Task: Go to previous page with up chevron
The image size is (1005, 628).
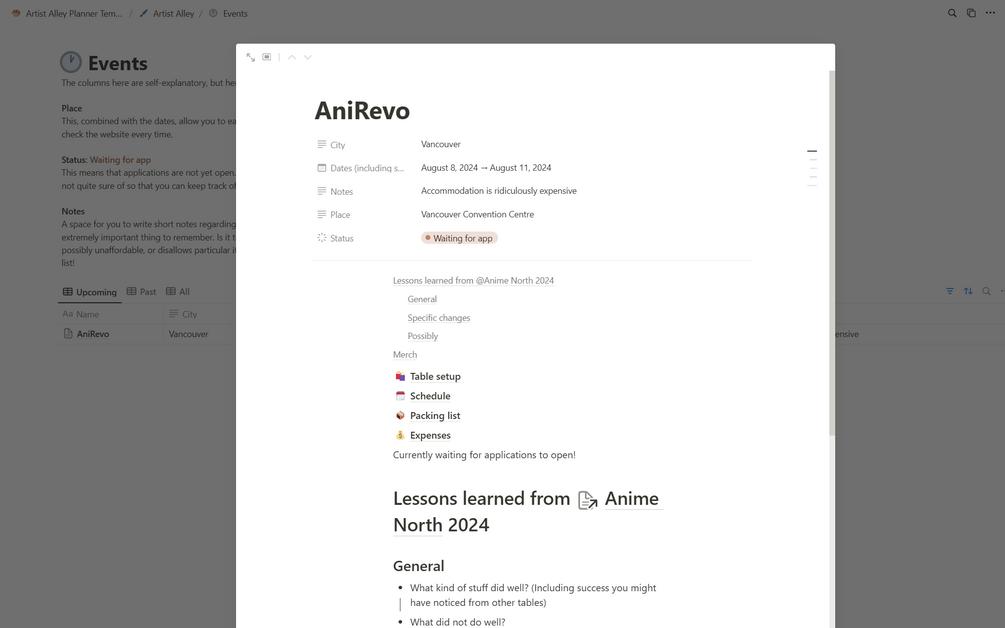Action: pyautogui.click(x=292, y=58)
